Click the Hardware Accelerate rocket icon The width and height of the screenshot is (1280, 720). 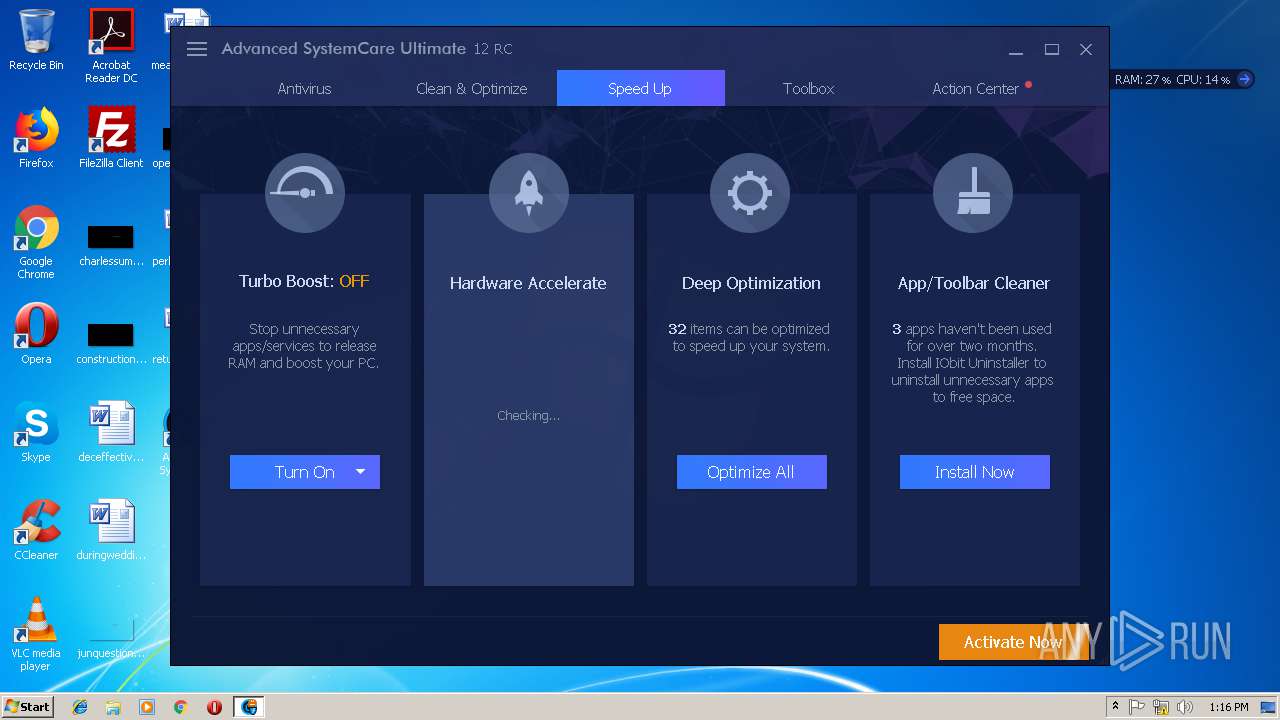(529, 193)
